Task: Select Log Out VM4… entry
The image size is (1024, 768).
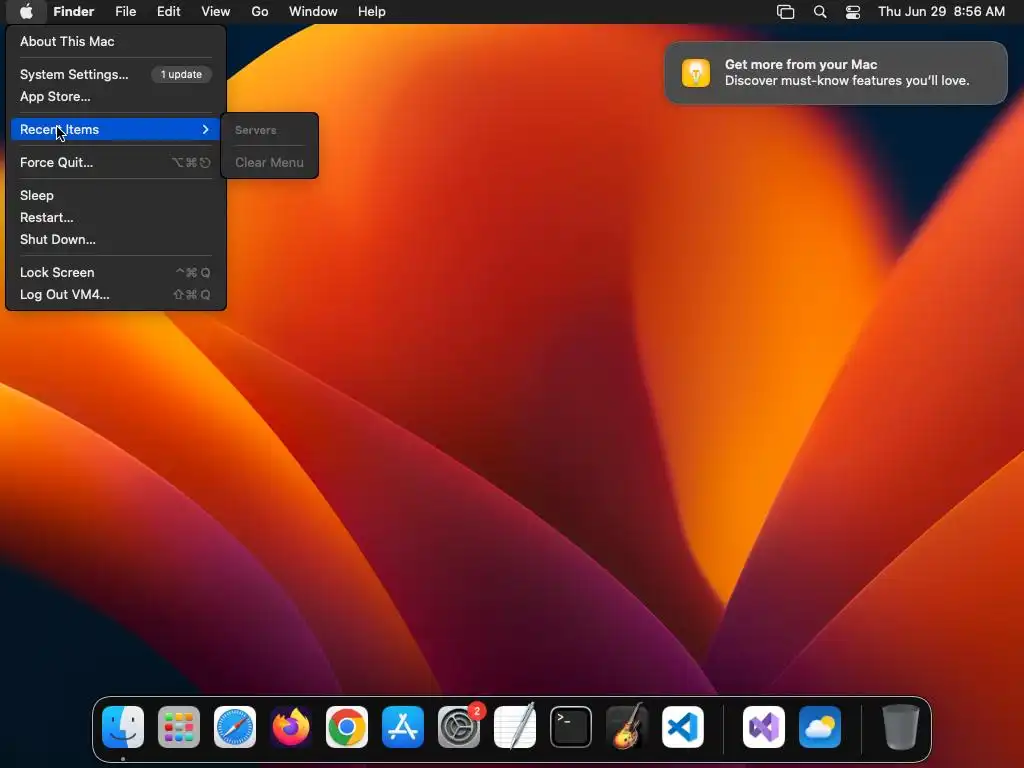Action: (x=116, y=295)
